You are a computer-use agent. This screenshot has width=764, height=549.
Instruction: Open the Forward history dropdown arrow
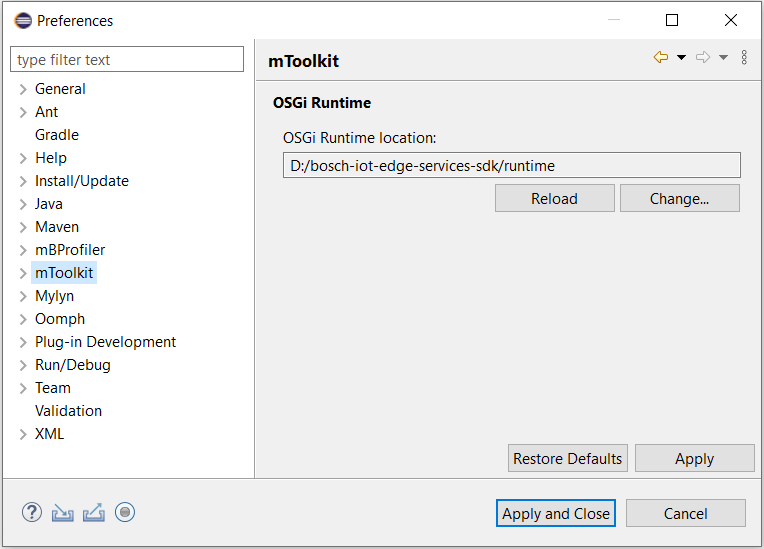coord(723,58)
